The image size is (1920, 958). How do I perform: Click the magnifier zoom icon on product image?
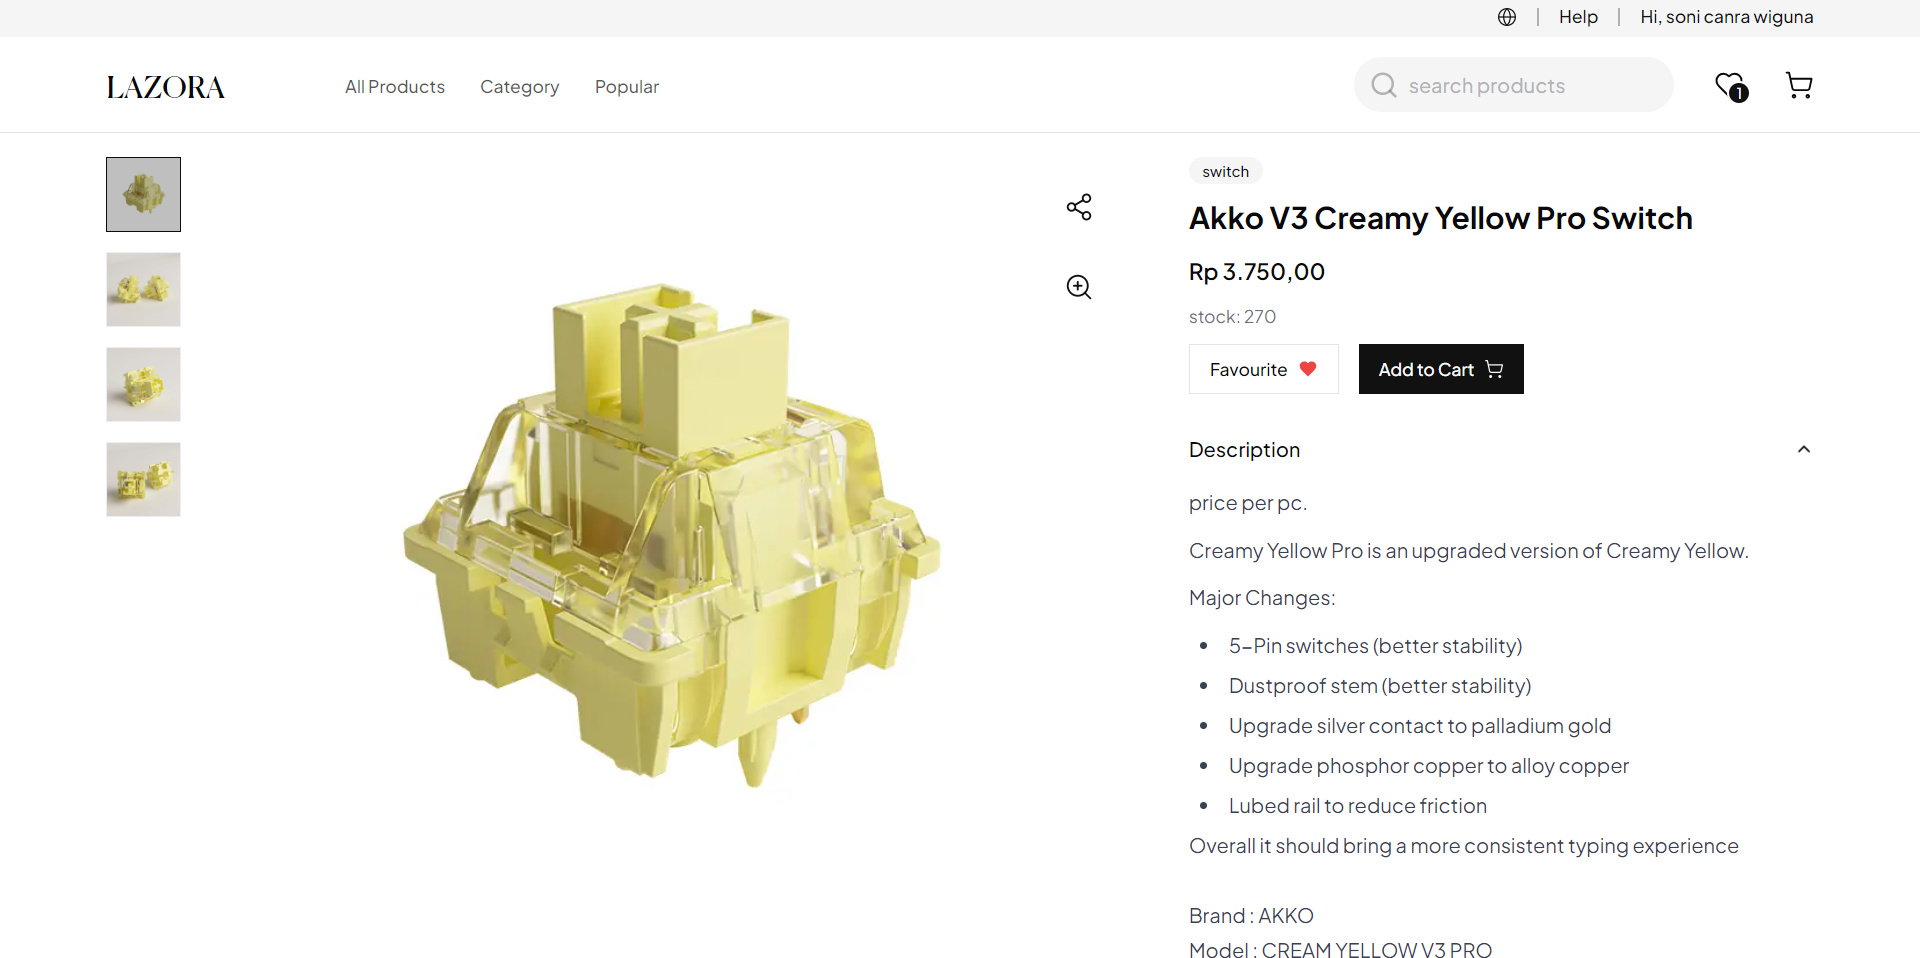pos(1078,287)
